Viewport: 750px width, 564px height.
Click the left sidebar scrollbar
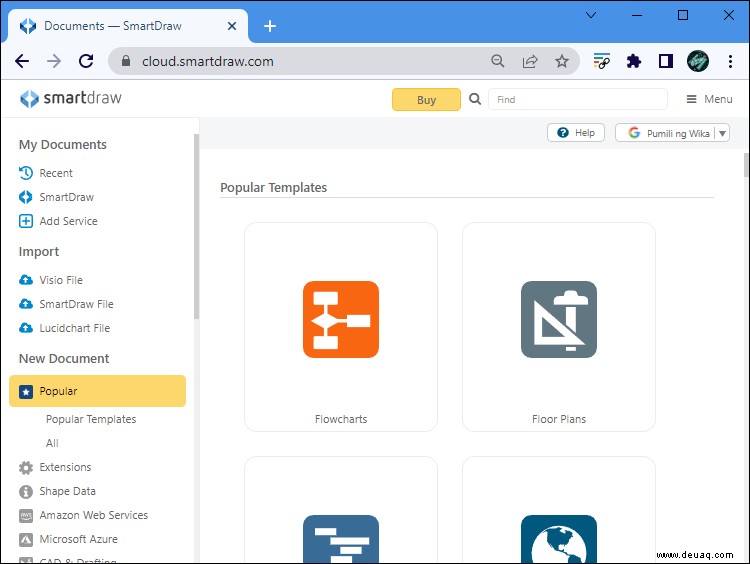pos(196,226)
